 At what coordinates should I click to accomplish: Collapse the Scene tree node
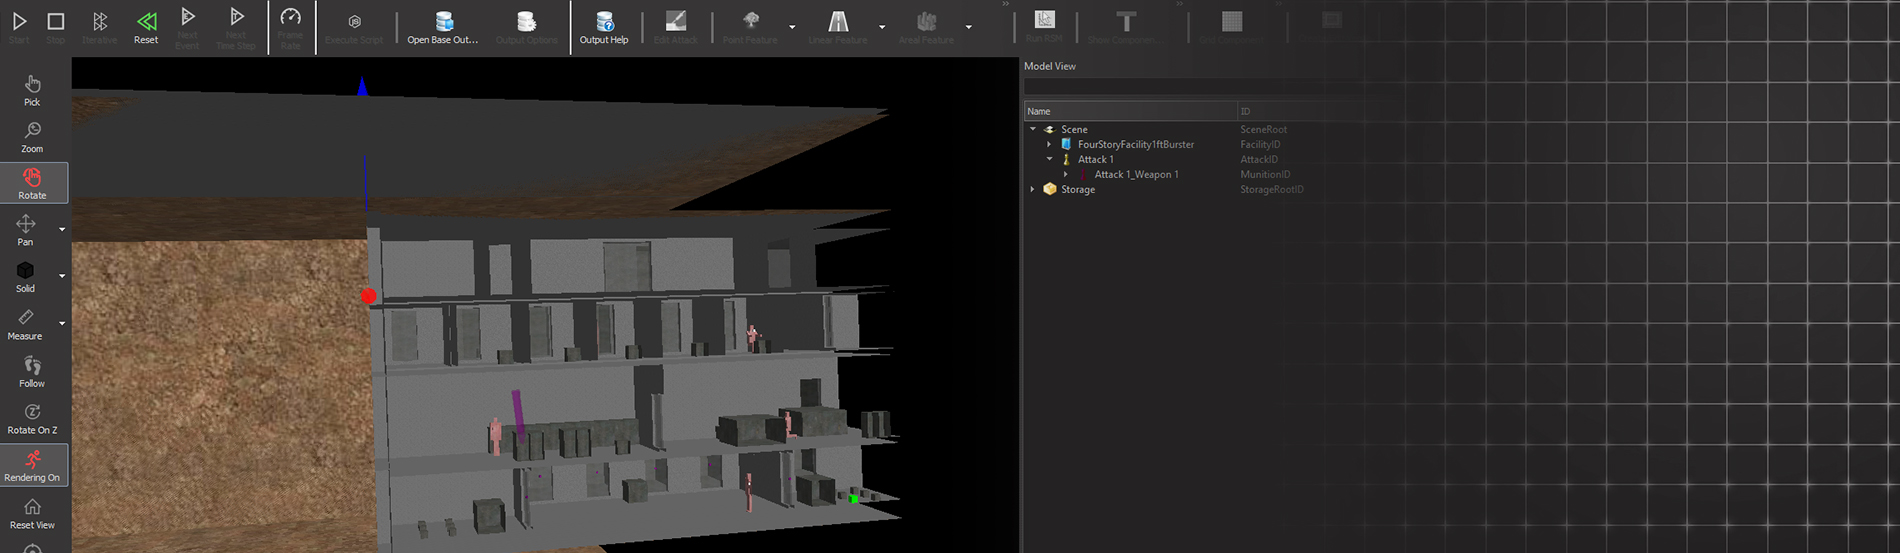1033,129
